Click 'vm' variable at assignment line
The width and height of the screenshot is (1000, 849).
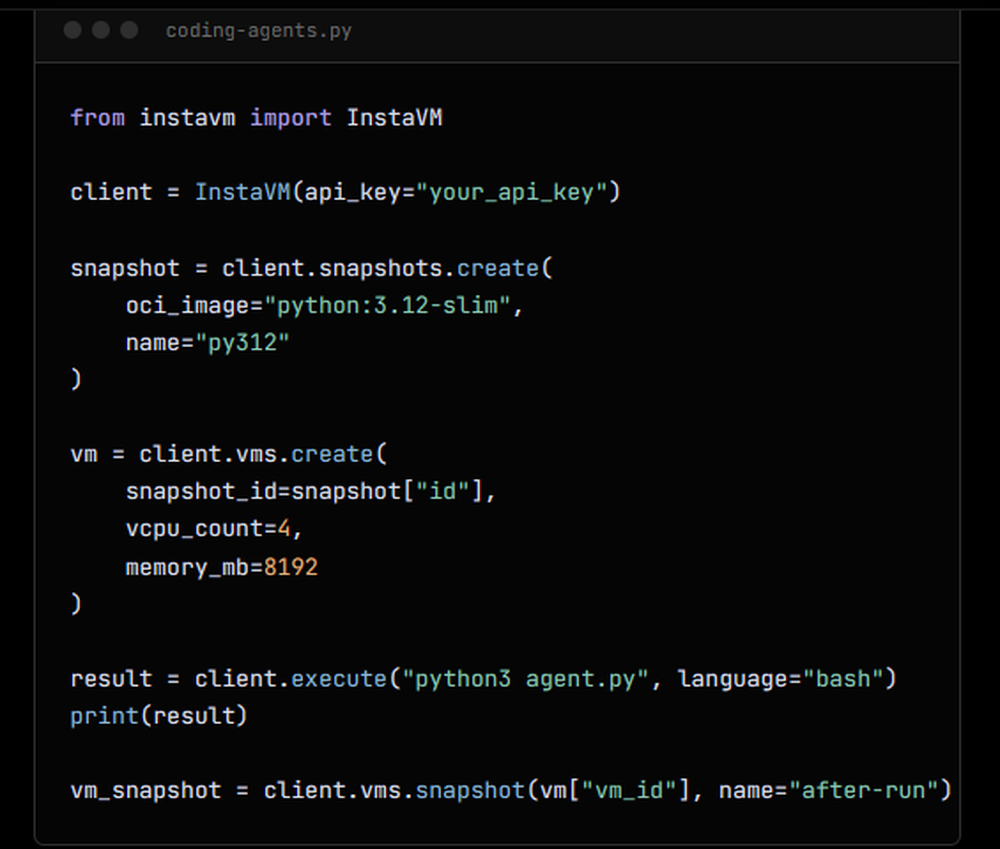coord(84,454)
